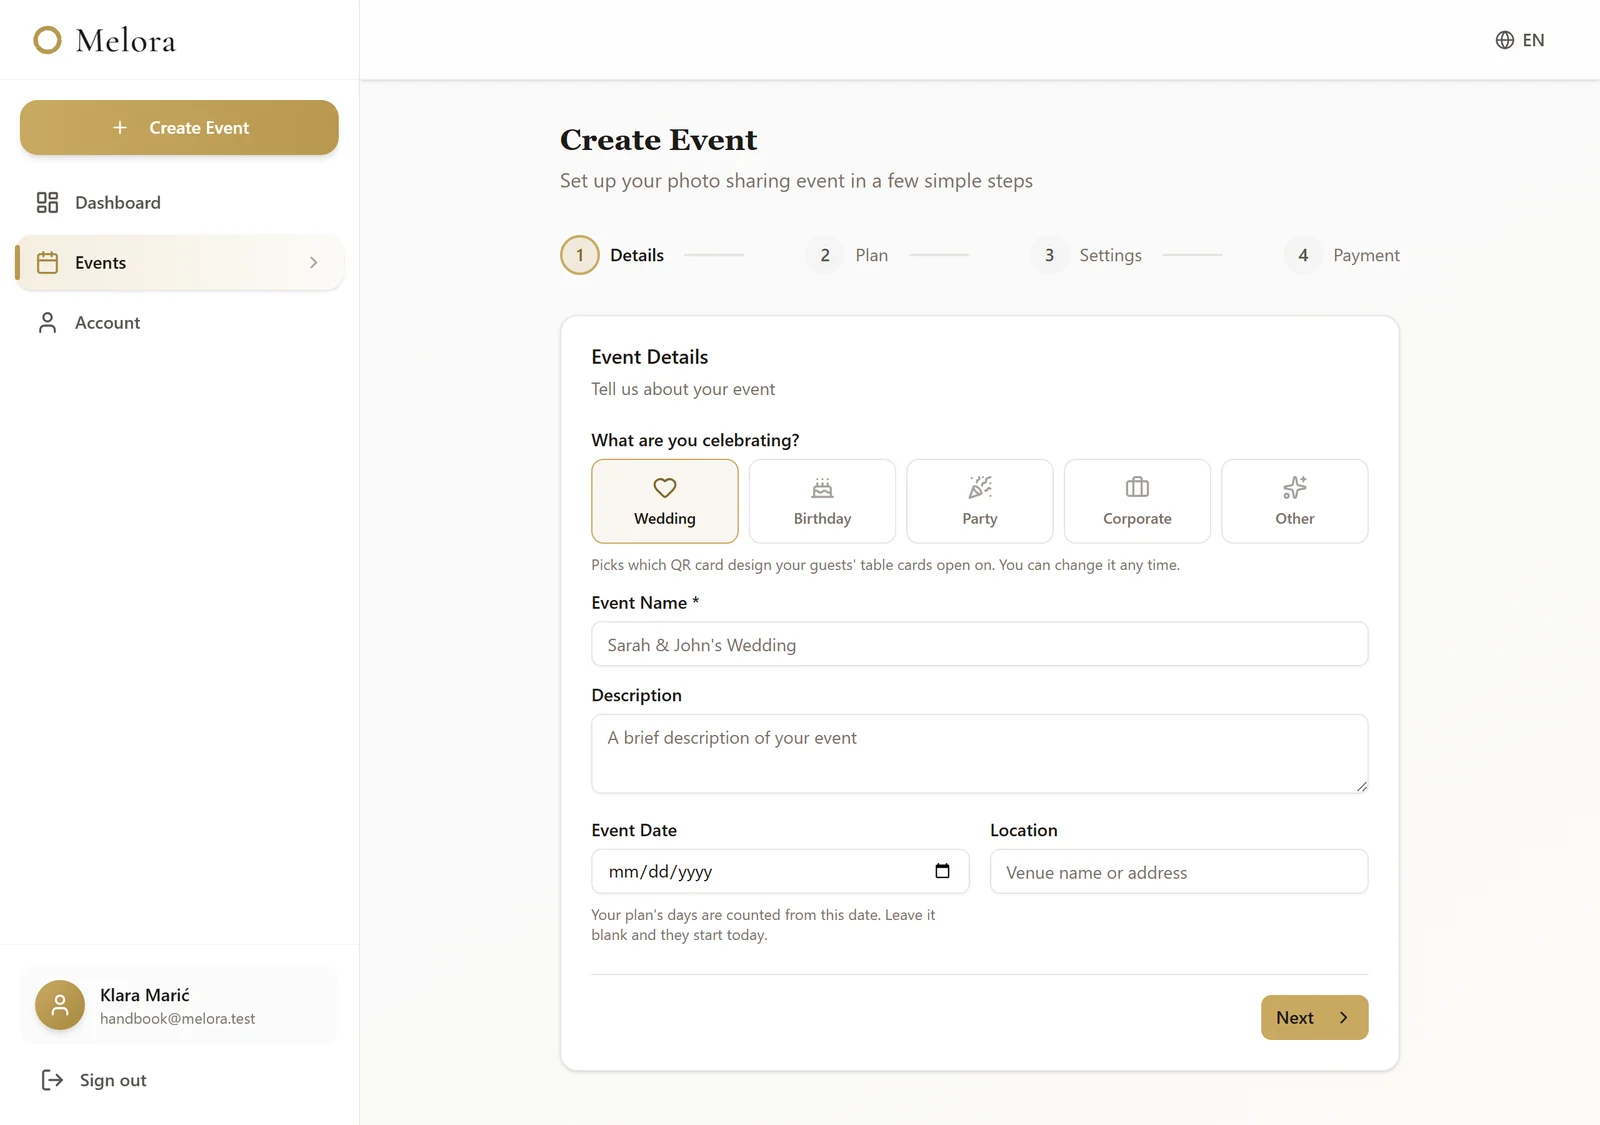Click the Dashboard grid icon

click(x=47, y=203)
